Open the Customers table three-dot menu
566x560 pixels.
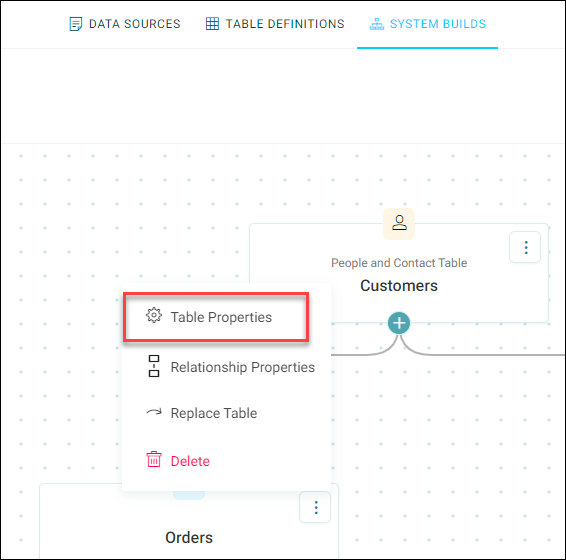click(525, 247)
